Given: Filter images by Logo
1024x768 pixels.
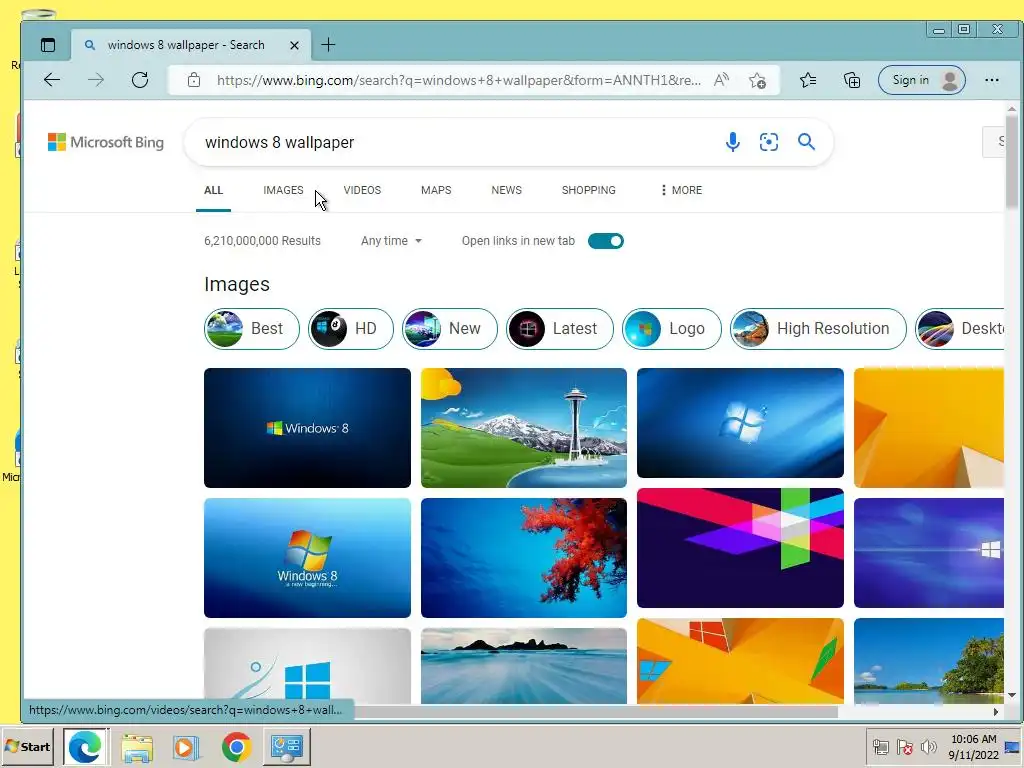Looking at the screenshot, I should pos(672,328).
